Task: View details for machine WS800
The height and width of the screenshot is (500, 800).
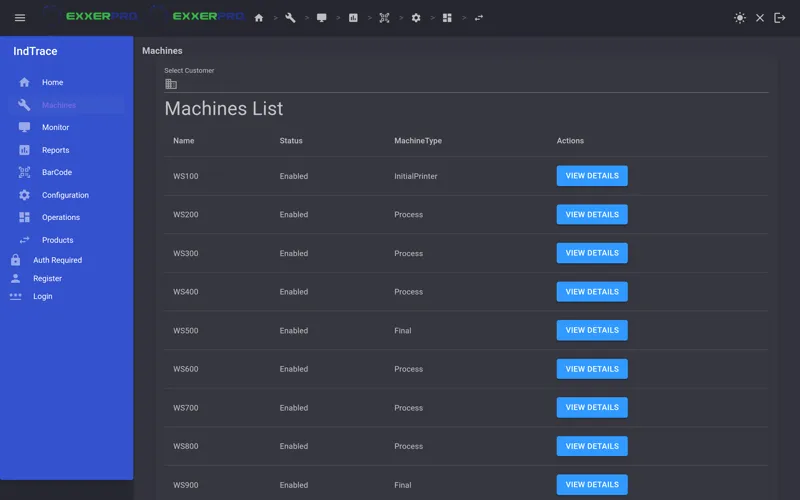Action: 592,446
